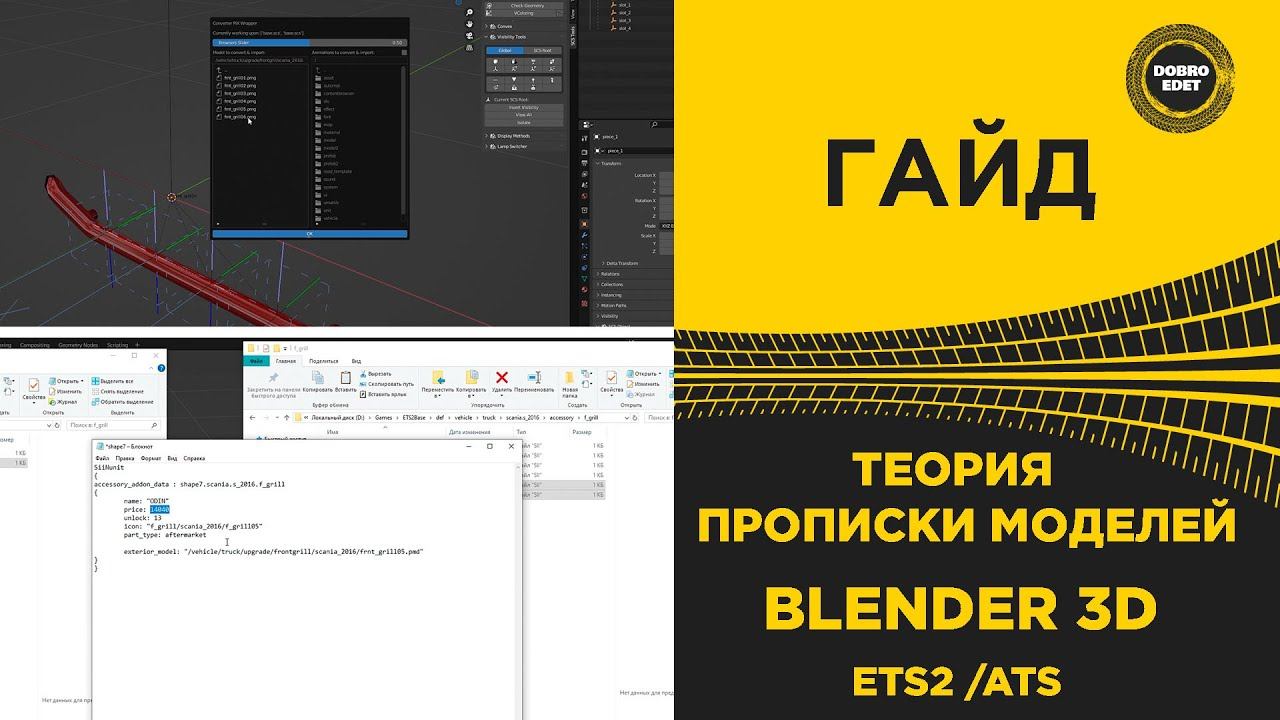
Task: Expand the Lamp Switcher panel
Action: 514,146
